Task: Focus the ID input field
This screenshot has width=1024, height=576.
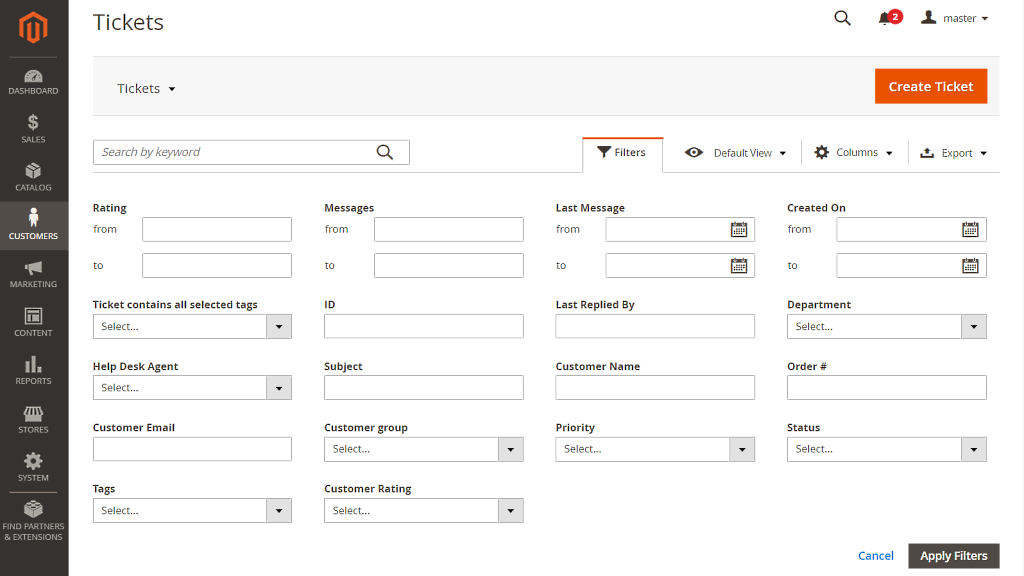Action: tap(423, 327)
